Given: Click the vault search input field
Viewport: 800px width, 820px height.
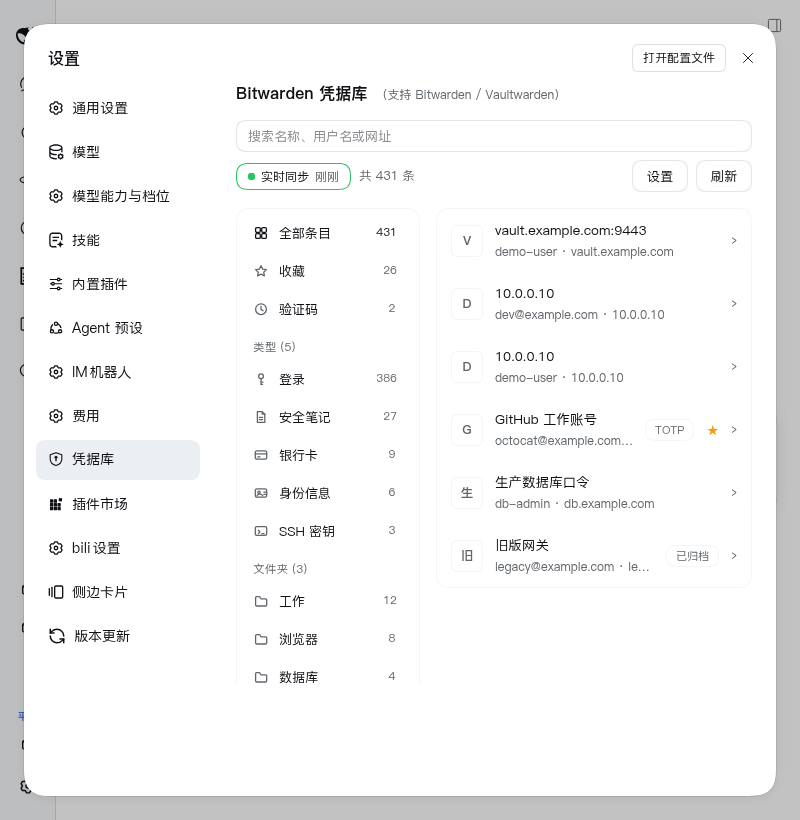Looking at the screenshot, I should coord(494,136).
